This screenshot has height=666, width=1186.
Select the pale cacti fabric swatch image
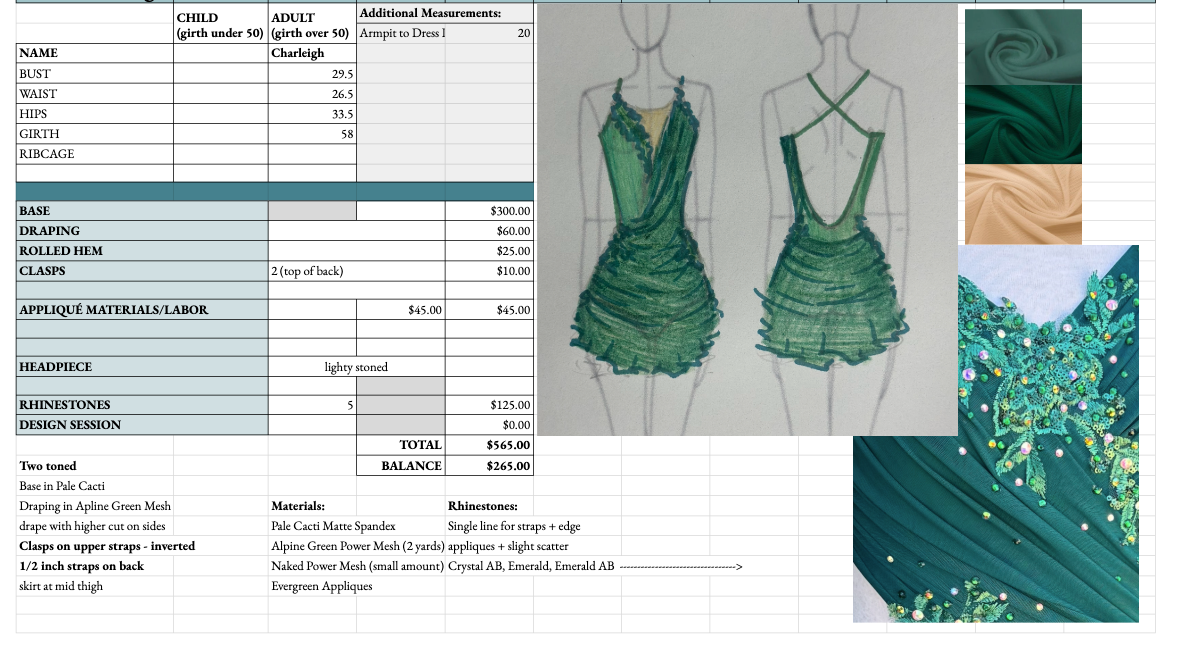point(1023,47)
